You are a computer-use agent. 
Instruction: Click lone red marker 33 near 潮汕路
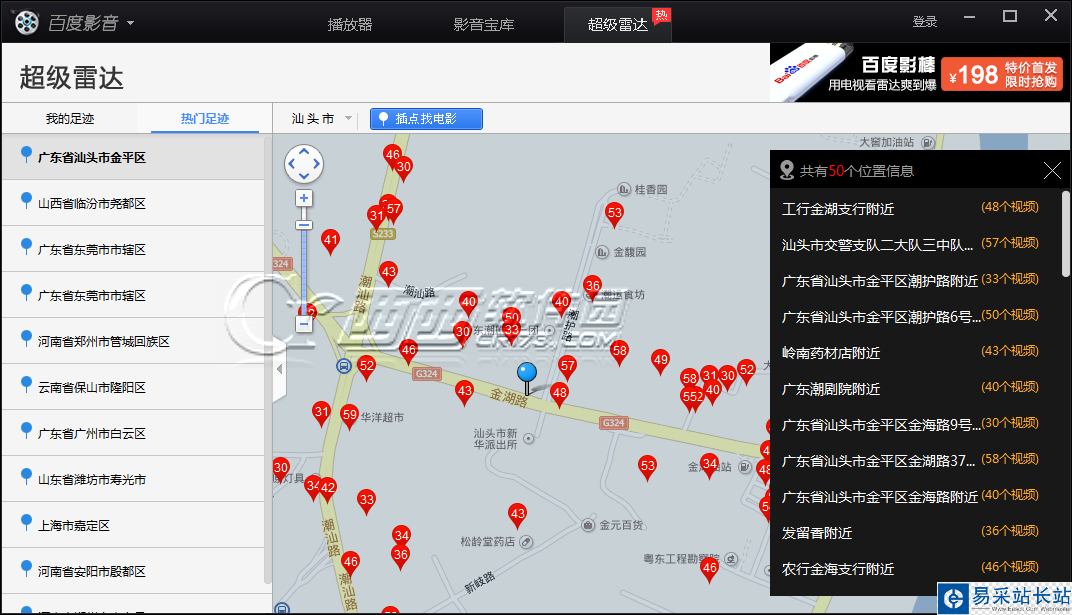(x=367, y=501)
